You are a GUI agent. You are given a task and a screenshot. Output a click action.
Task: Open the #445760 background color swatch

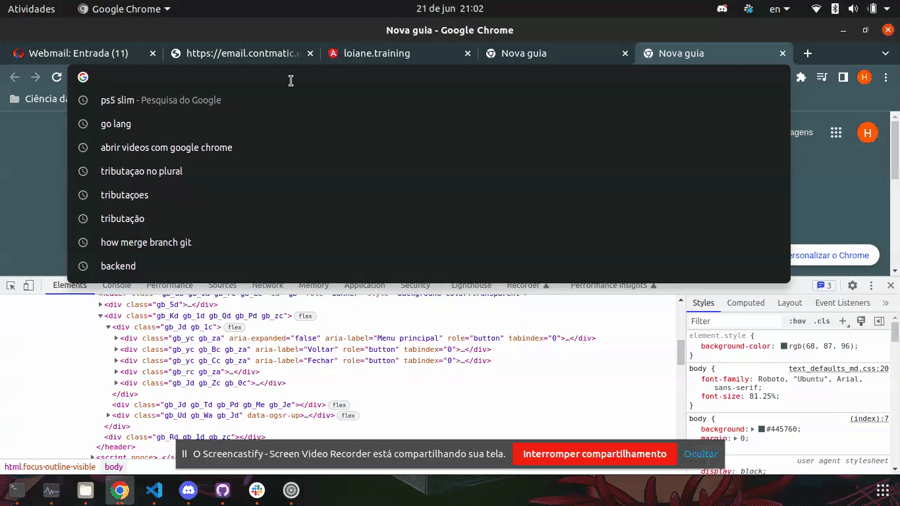pos(761,429)
